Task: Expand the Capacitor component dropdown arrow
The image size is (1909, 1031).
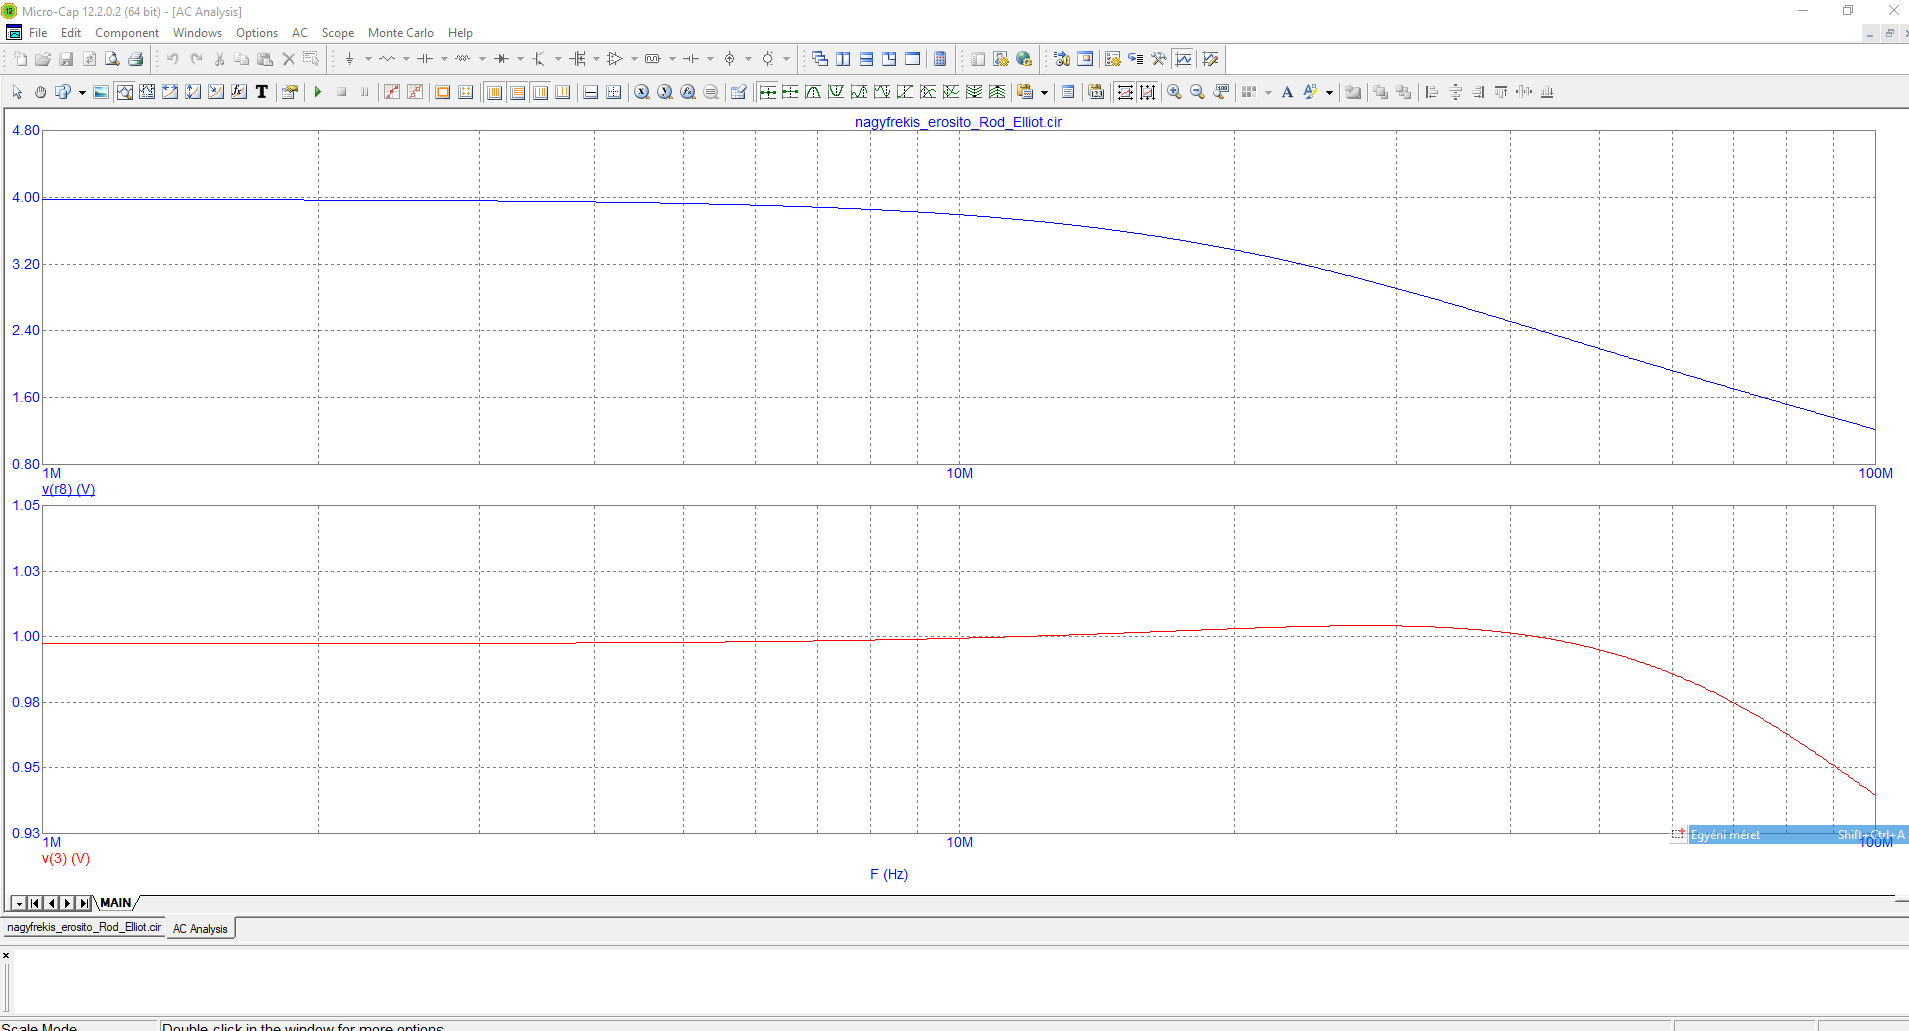Action: point(444,59)
